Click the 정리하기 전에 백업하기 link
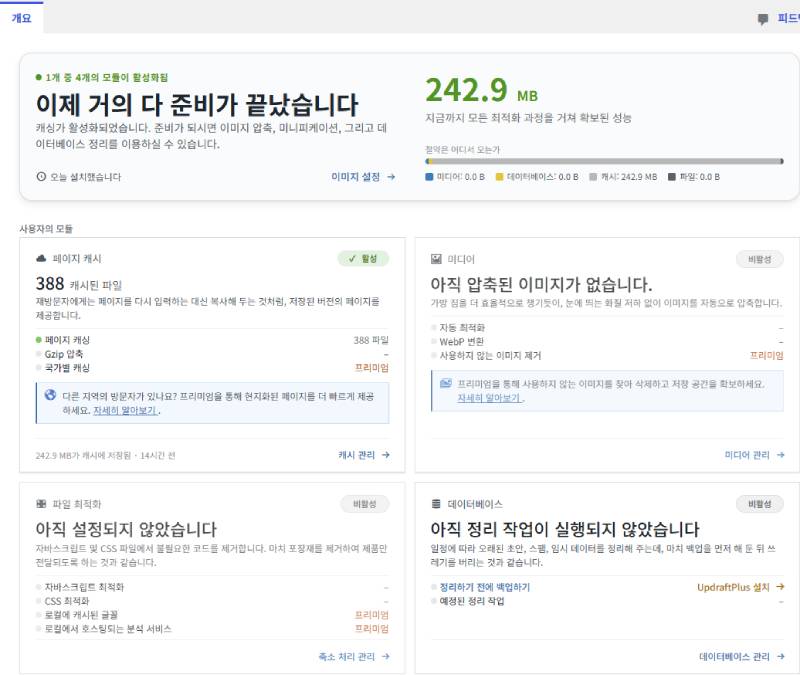The image size is (800, 675). tap(485, 587)
